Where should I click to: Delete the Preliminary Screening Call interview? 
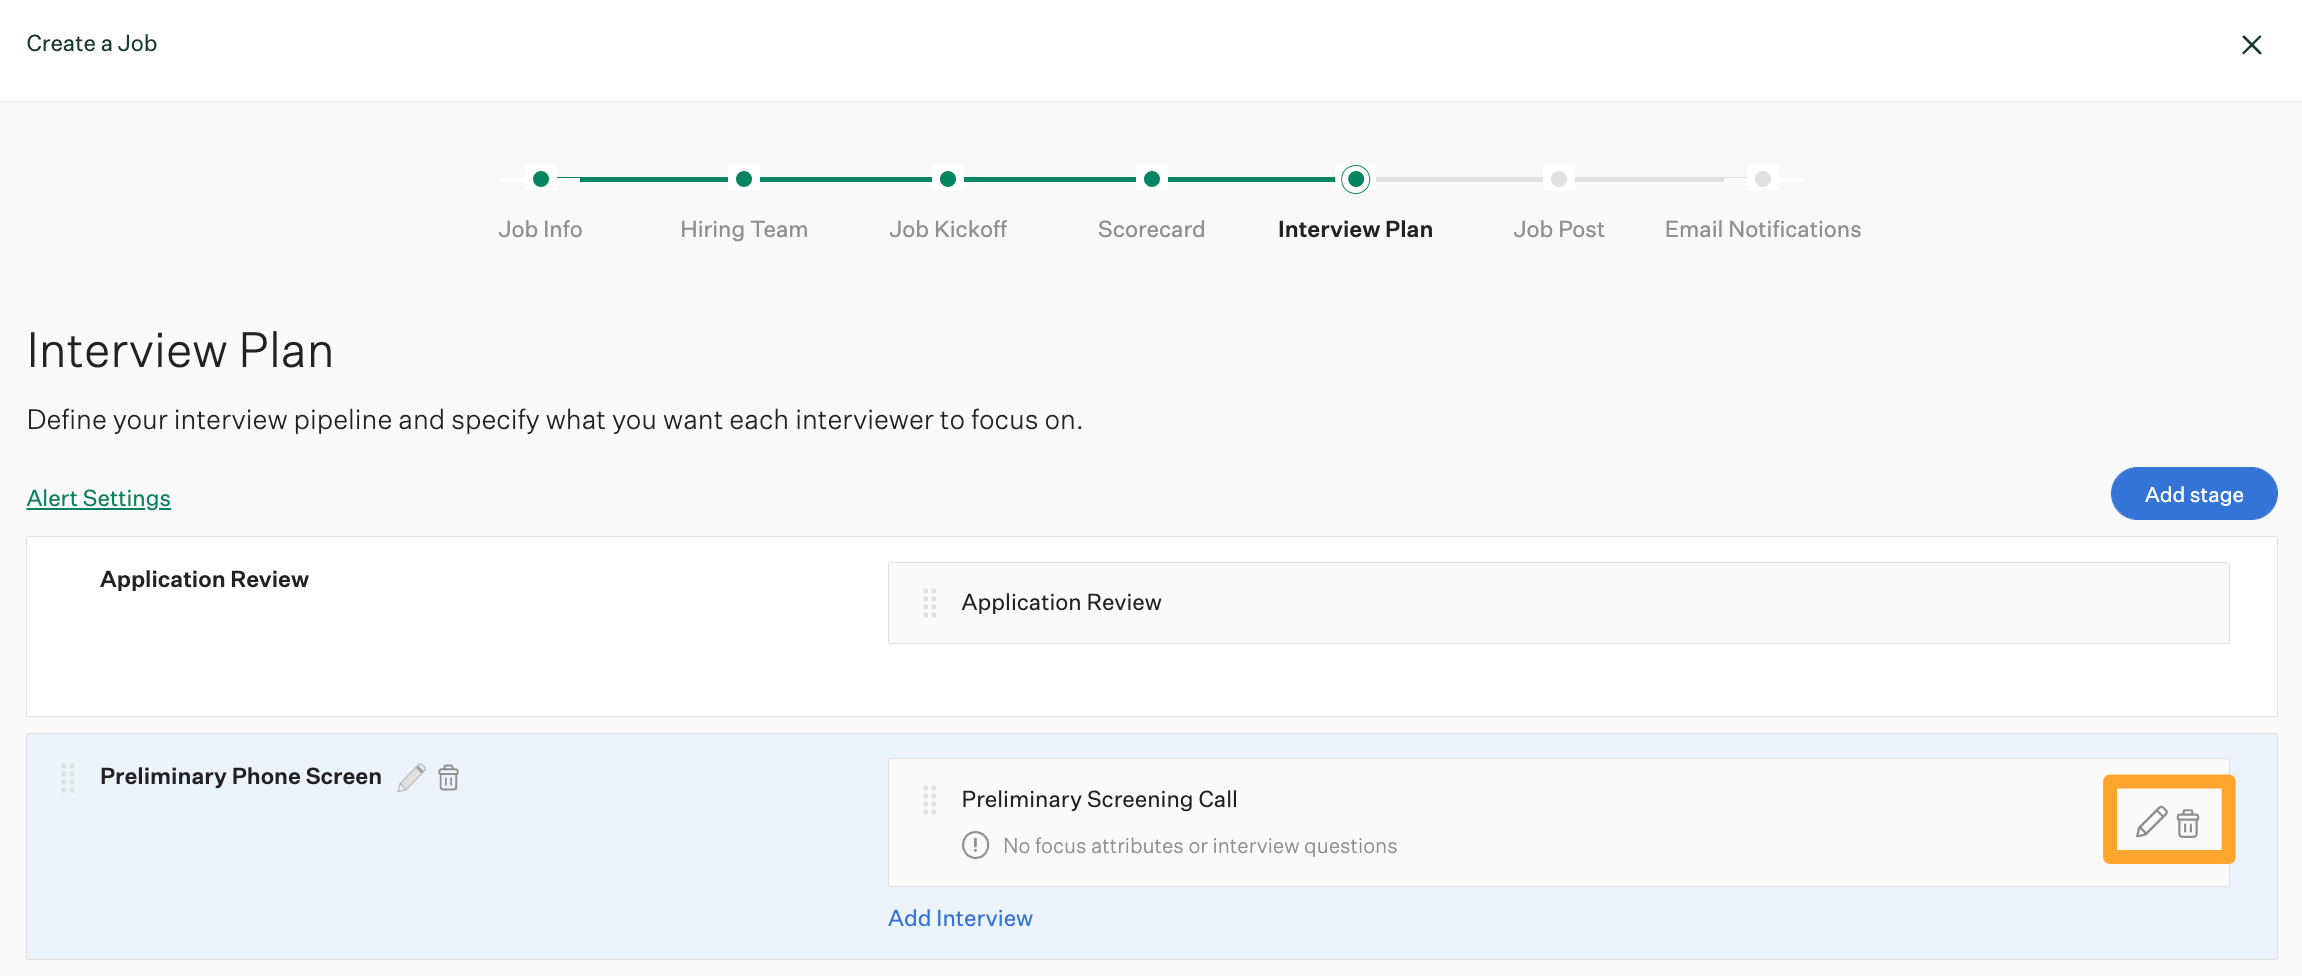tap(2188, 823)
